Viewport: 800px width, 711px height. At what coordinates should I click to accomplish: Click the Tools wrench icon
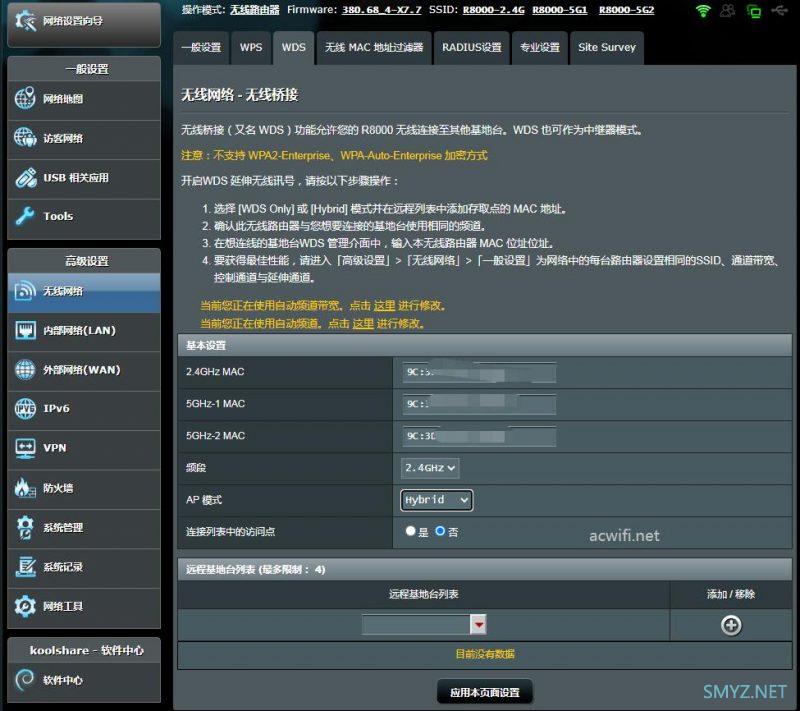pyautogui.click(x=25, y=216)
